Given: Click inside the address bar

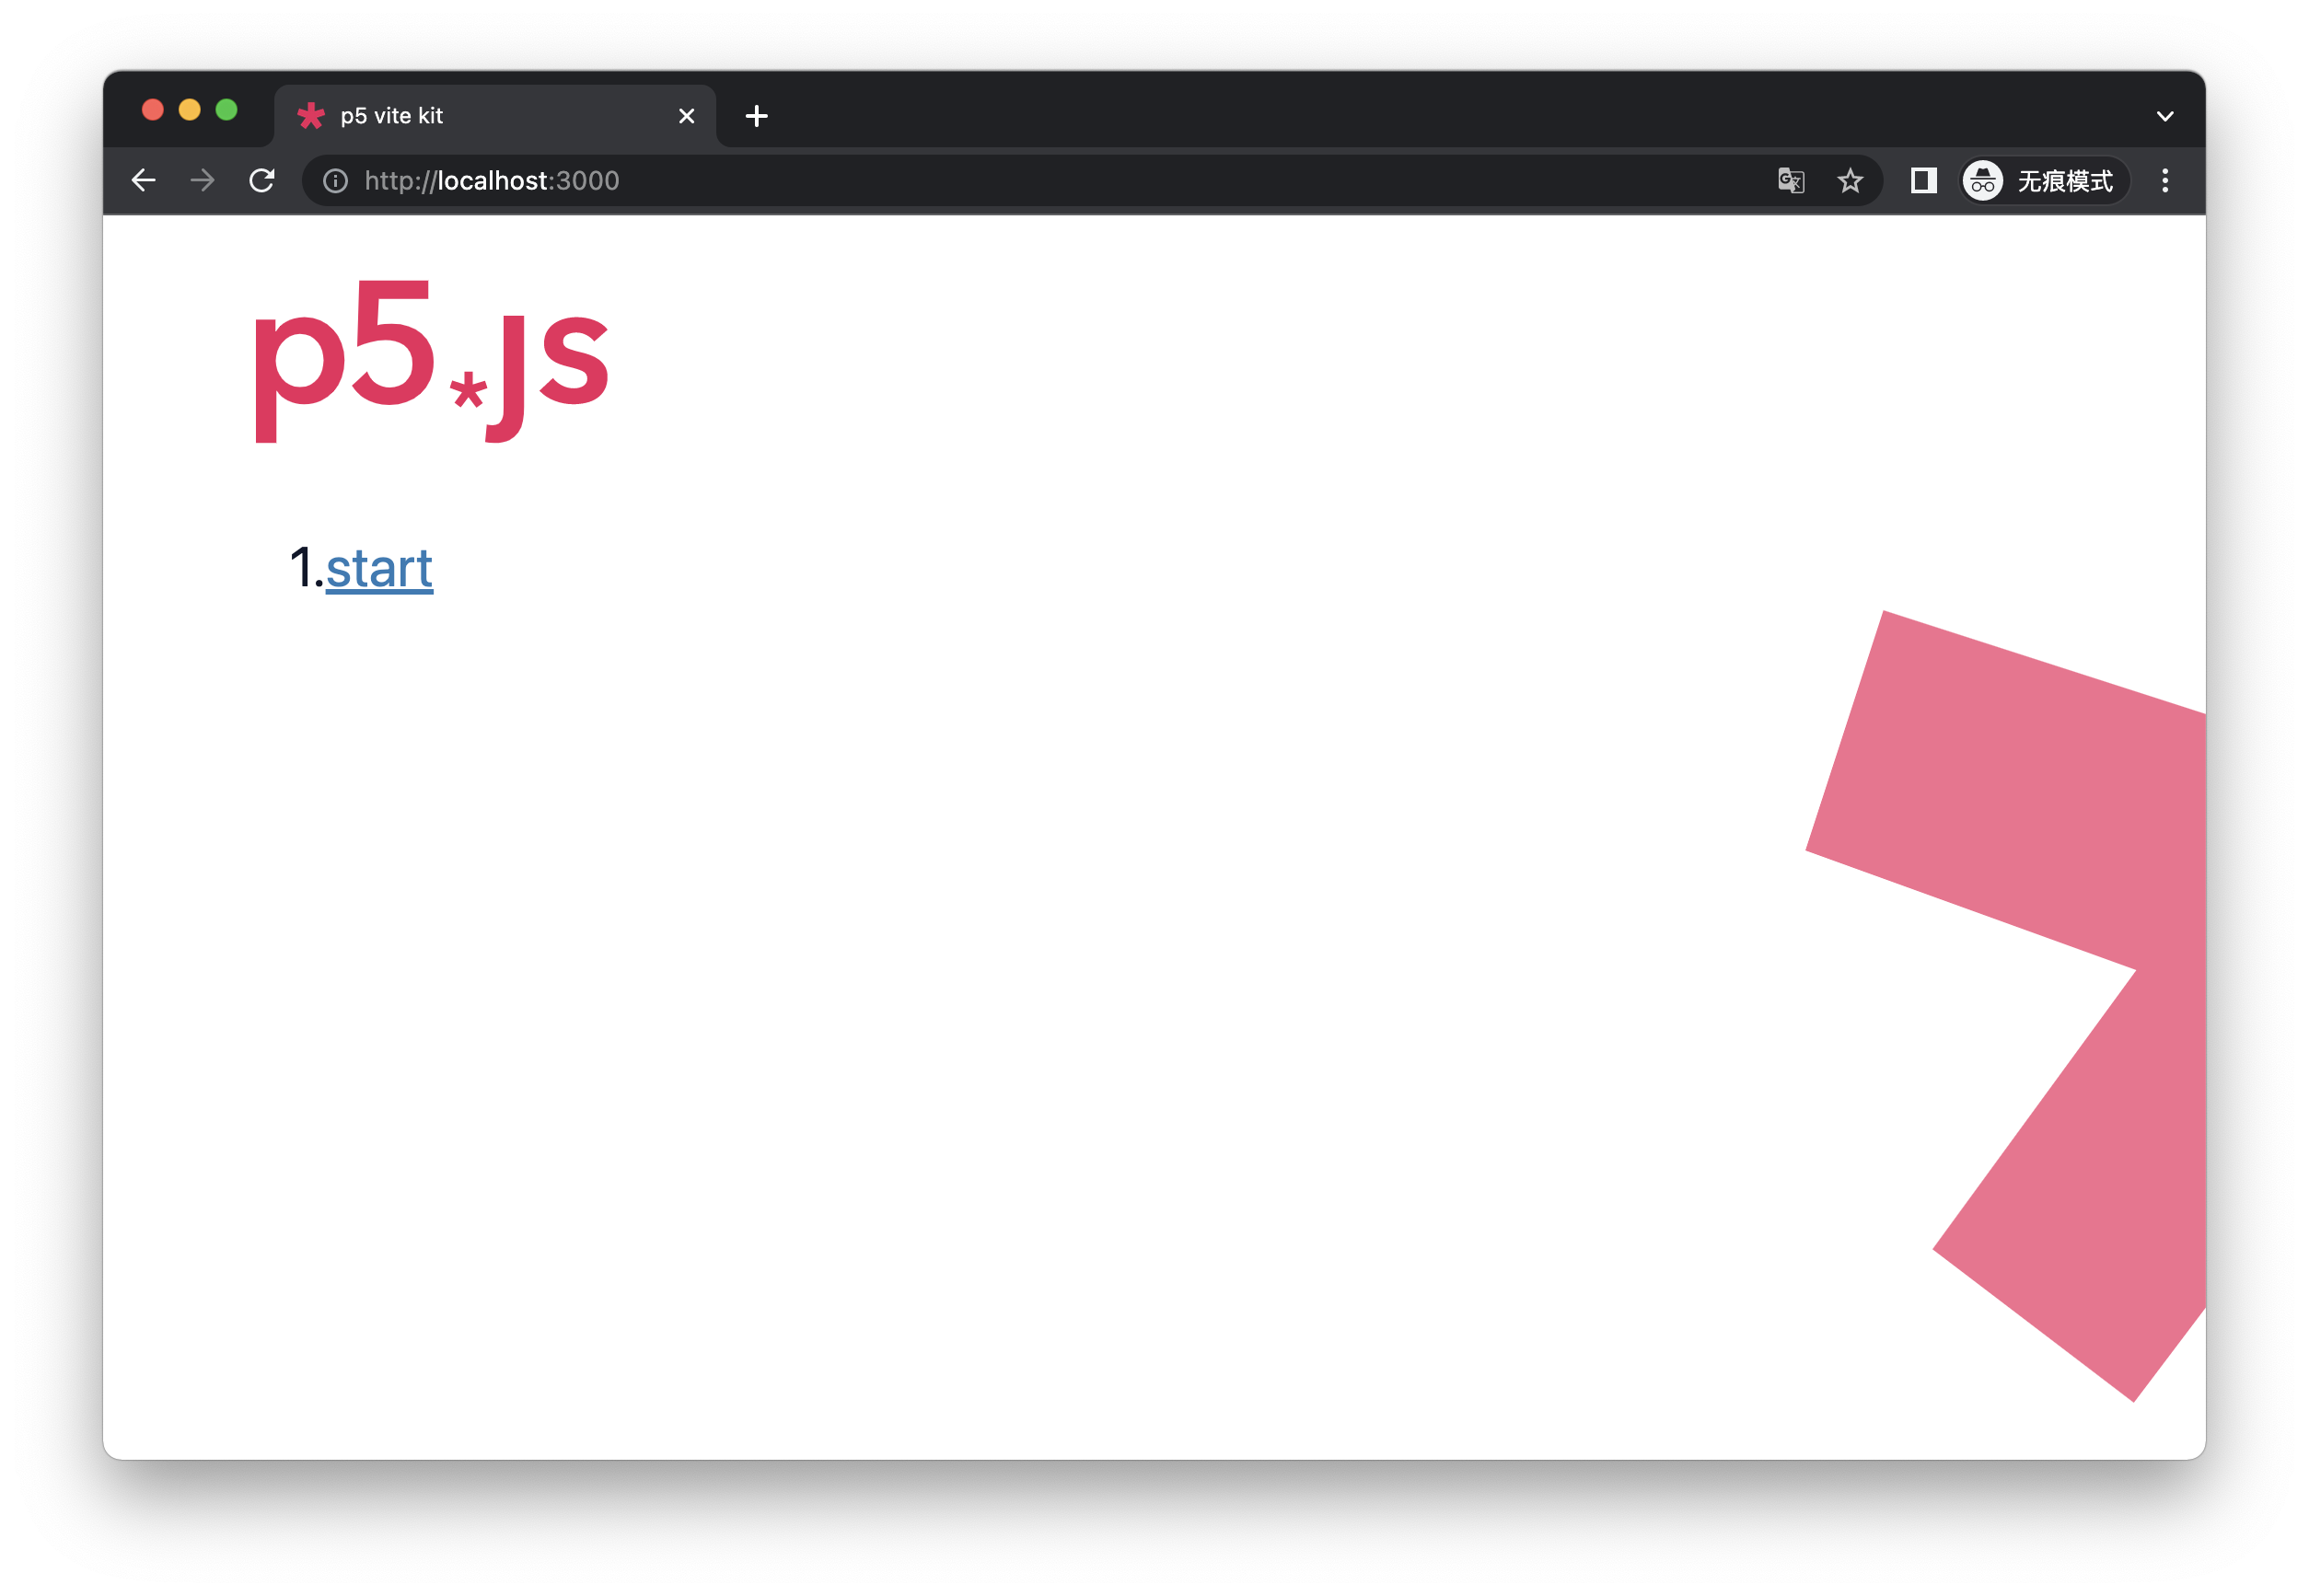Looking at the screenshot, I should 700,181.
